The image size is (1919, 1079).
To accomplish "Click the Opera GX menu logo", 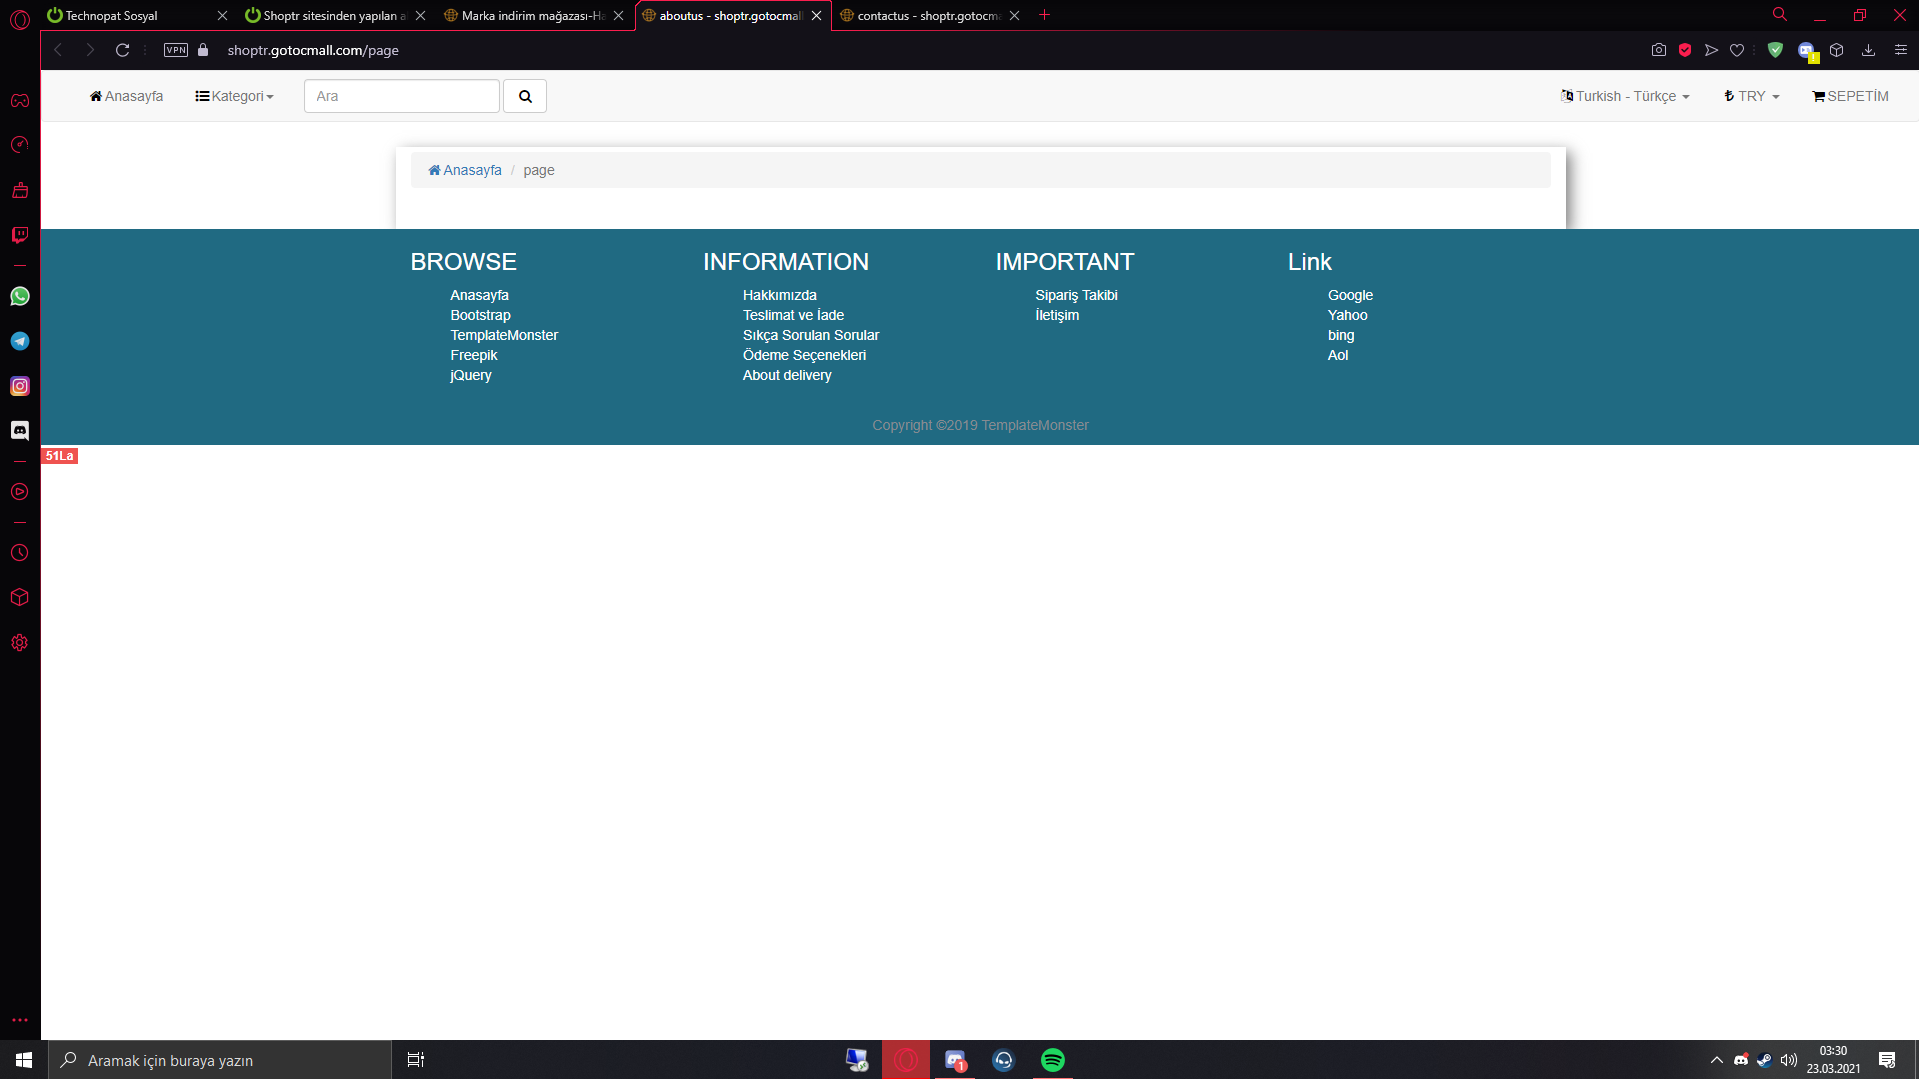I will (x=20, y=19).
